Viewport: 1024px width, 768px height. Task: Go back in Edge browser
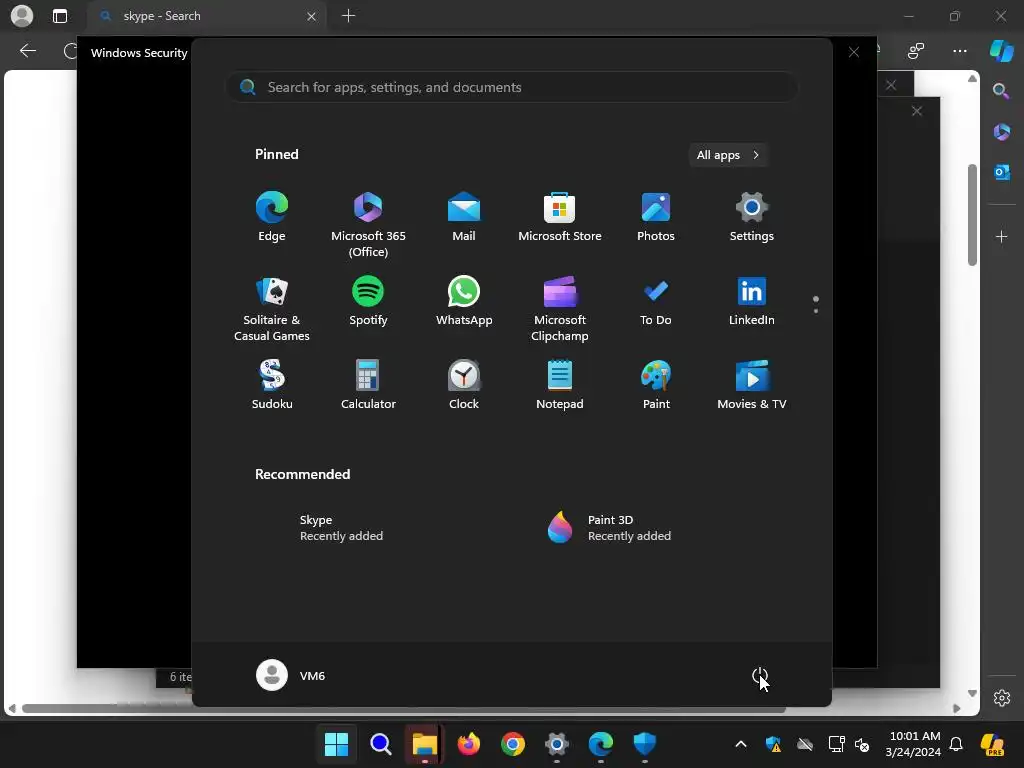(x=27, y=50)
